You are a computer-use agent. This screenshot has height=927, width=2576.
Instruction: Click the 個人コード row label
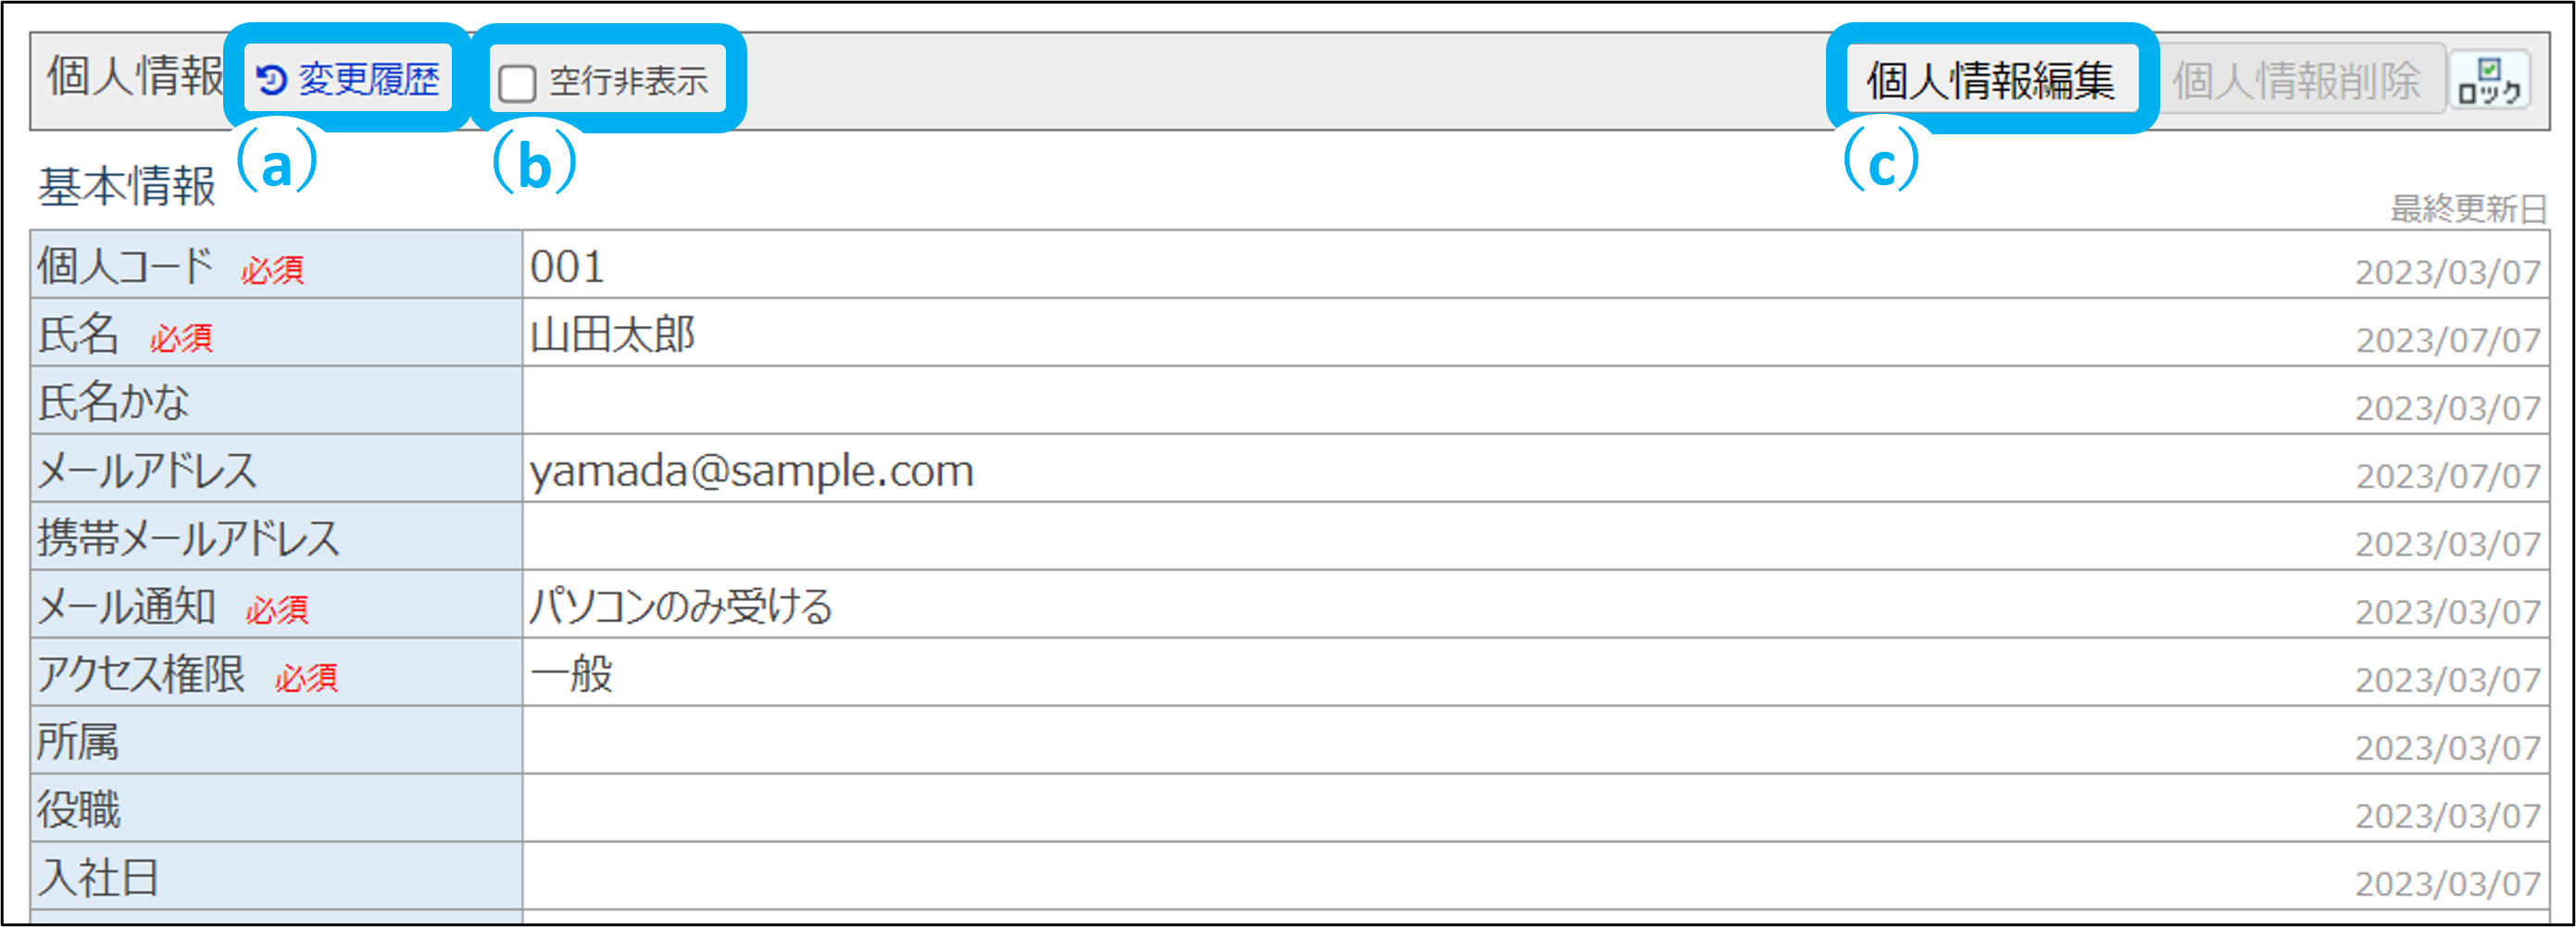125,267
